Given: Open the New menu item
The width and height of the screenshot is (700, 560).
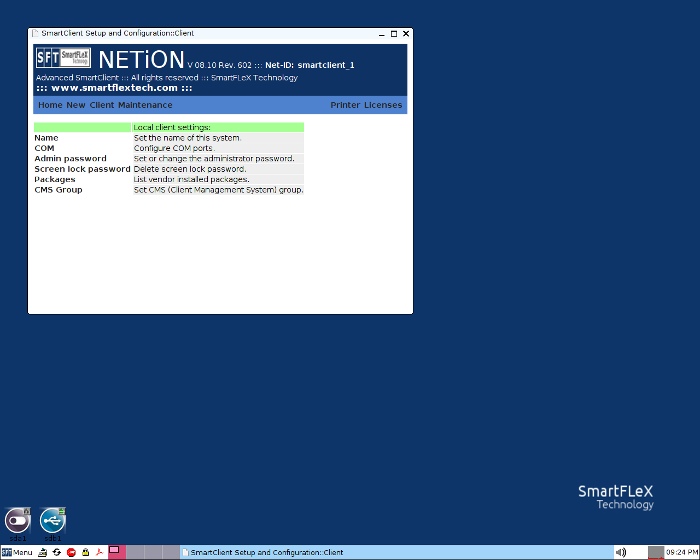Looking at the screenshot, I should (x=76, y=105).
